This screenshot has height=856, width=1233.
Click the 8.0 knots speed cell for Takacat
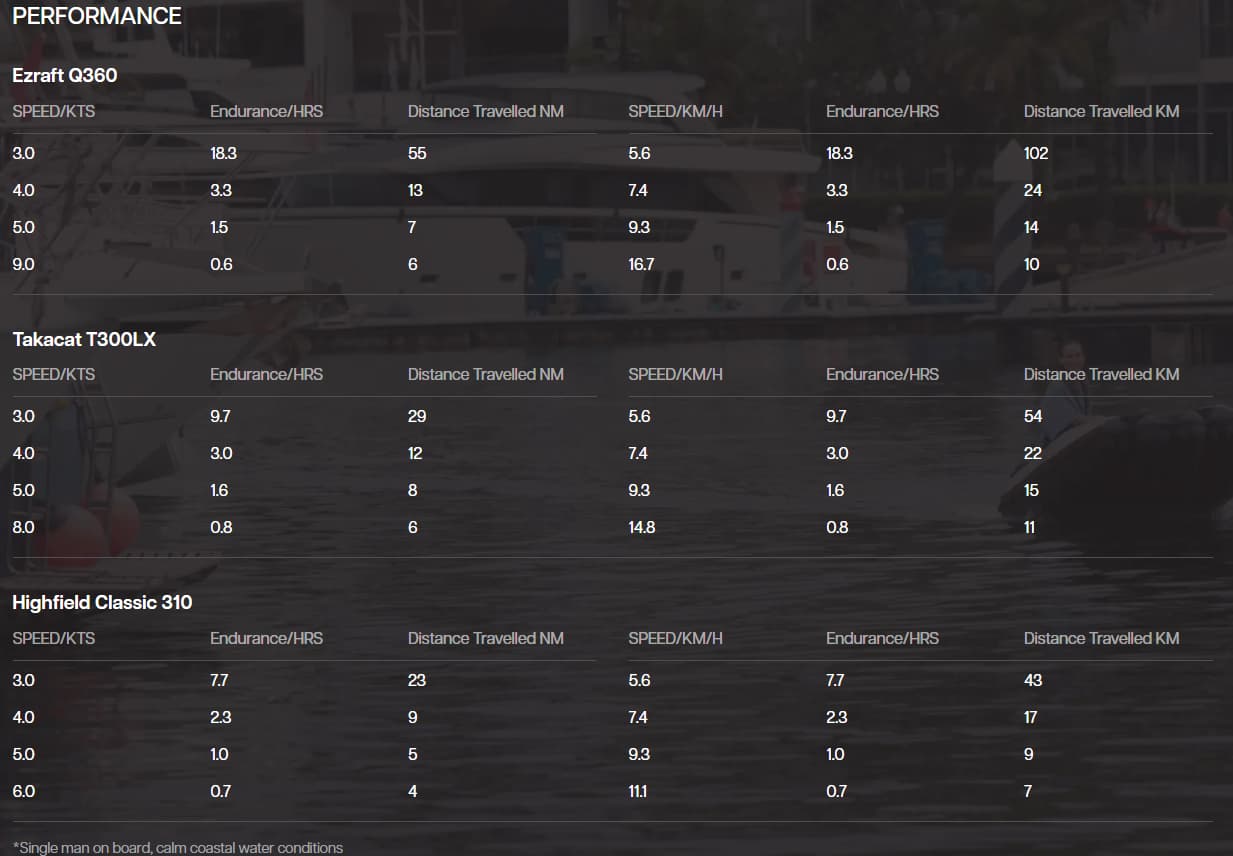(23, 527)
